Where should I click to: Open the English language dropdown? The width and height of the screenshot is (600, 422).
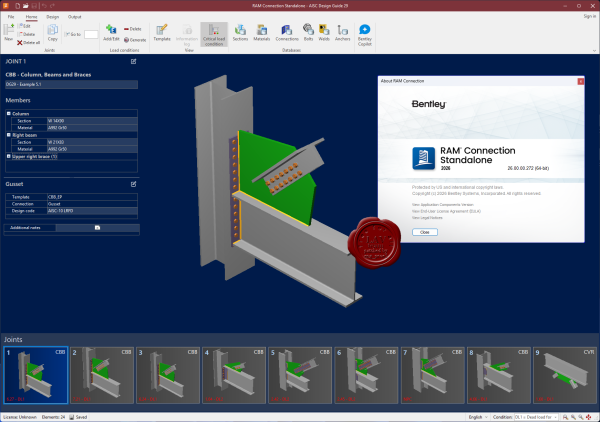[478, 417]
